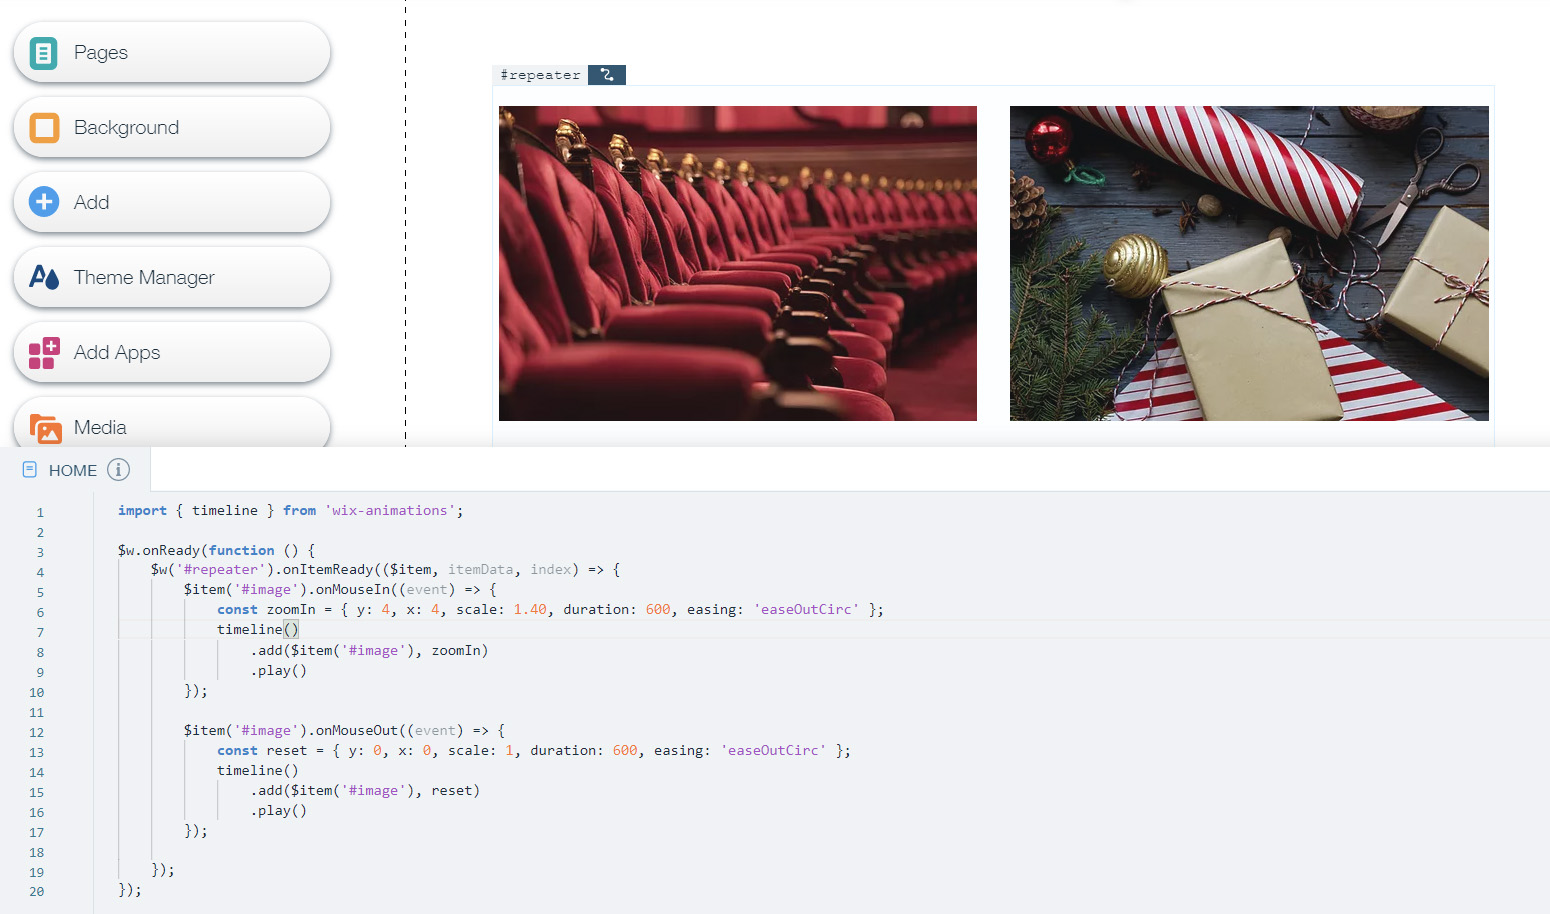Open the Media panel button

[x=171, y=424]
